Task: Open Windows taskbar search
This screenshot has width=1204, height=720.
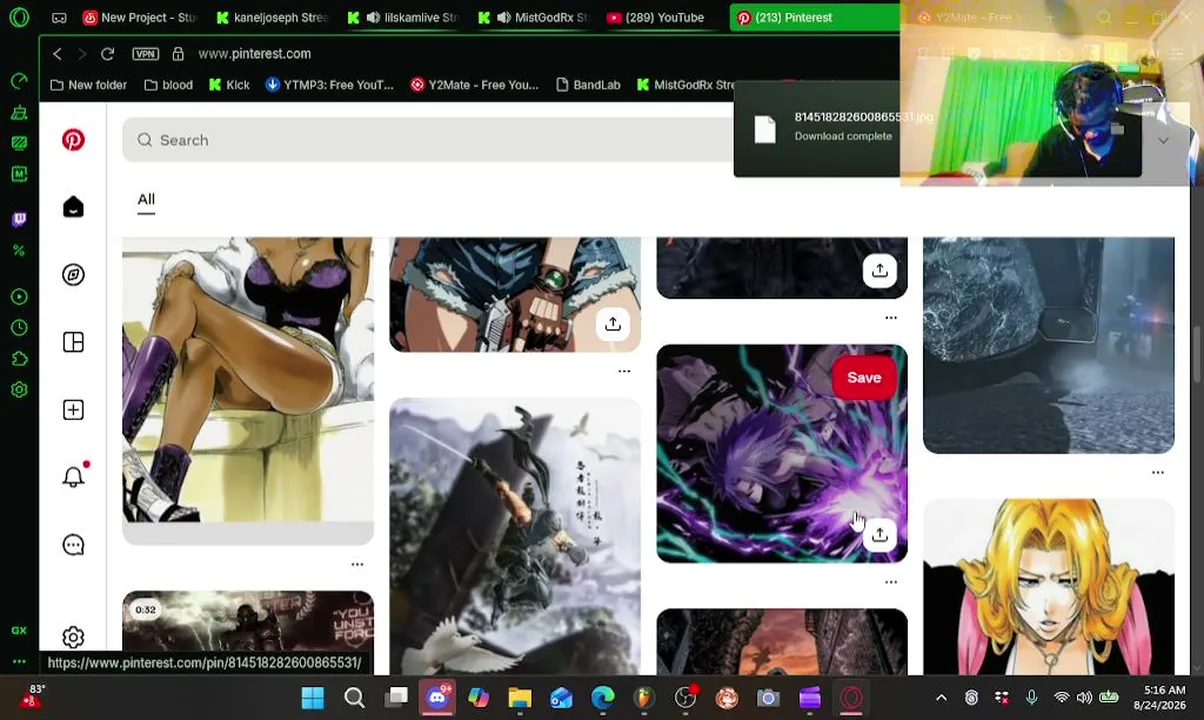Action: (x=354, y=698)
